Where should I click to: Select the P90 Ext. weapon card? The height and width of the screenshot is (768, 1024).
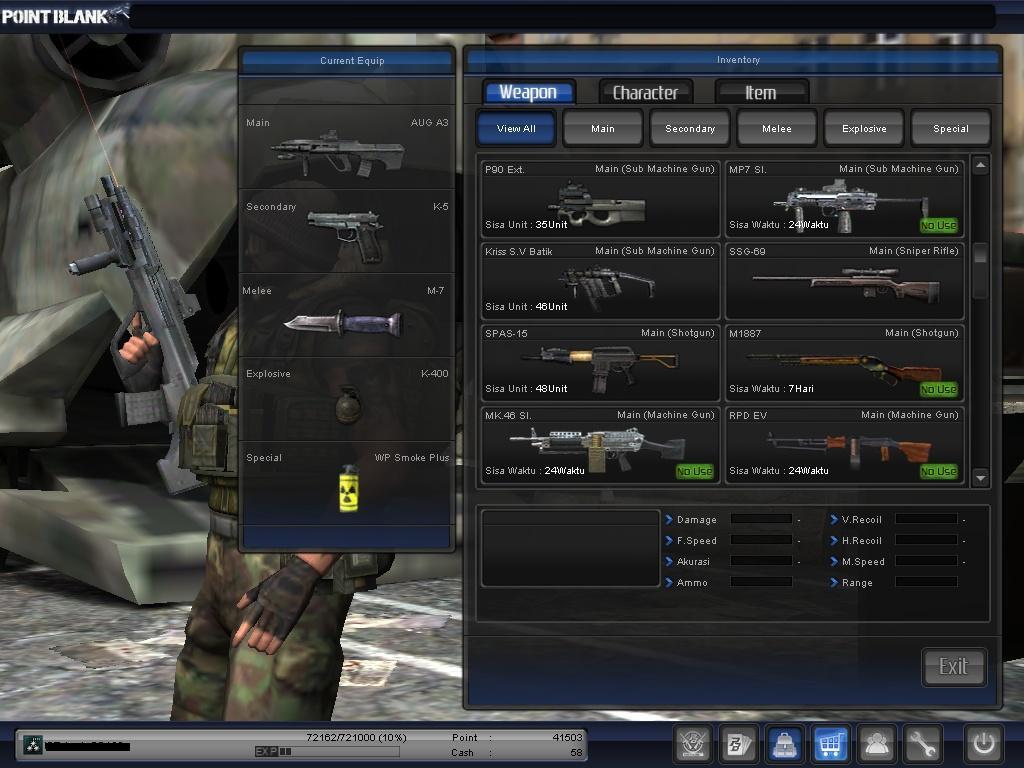click(x=600, y=198)
